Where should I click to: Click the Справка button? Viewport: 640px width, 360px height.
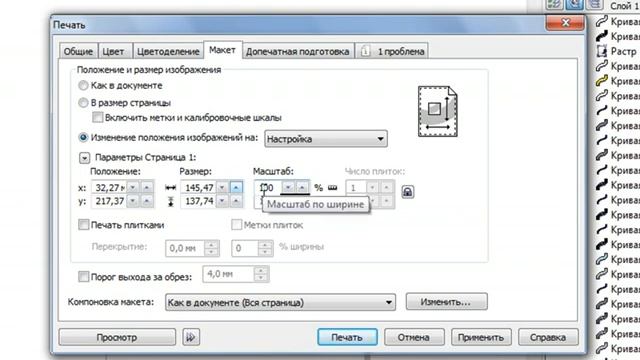pos(548,337)
